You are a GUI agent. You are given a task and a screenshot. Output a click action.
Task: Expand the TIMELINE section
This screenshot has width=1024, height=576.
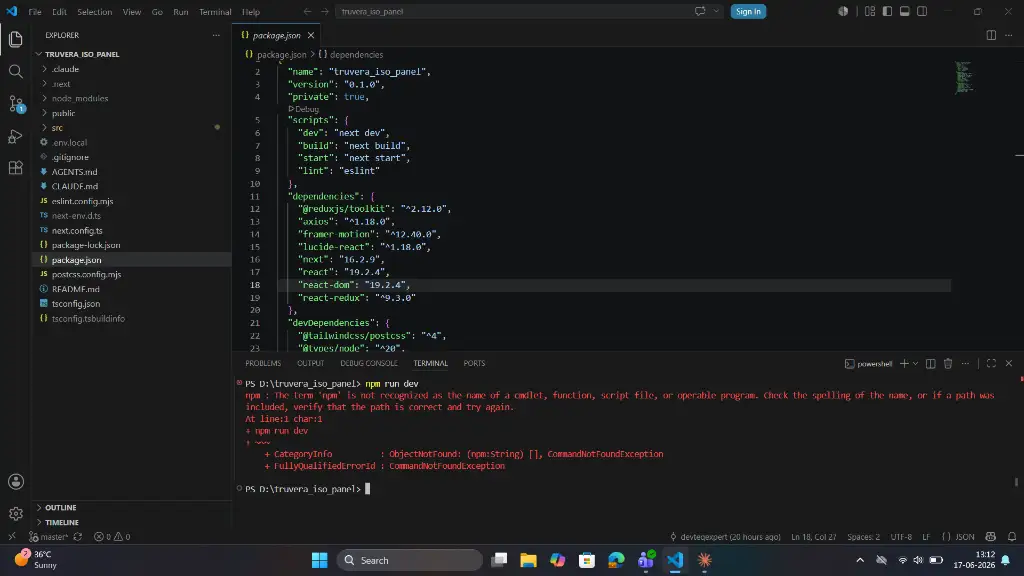(x=62, y=522)
